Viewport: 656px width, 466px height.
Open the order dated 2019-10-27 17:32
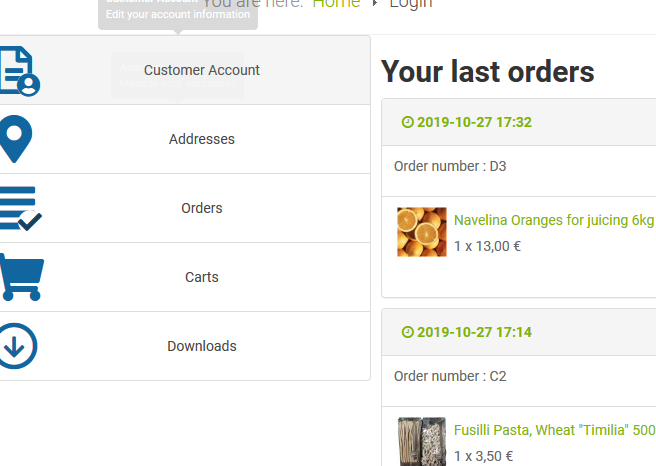click(x=474, y=123)
